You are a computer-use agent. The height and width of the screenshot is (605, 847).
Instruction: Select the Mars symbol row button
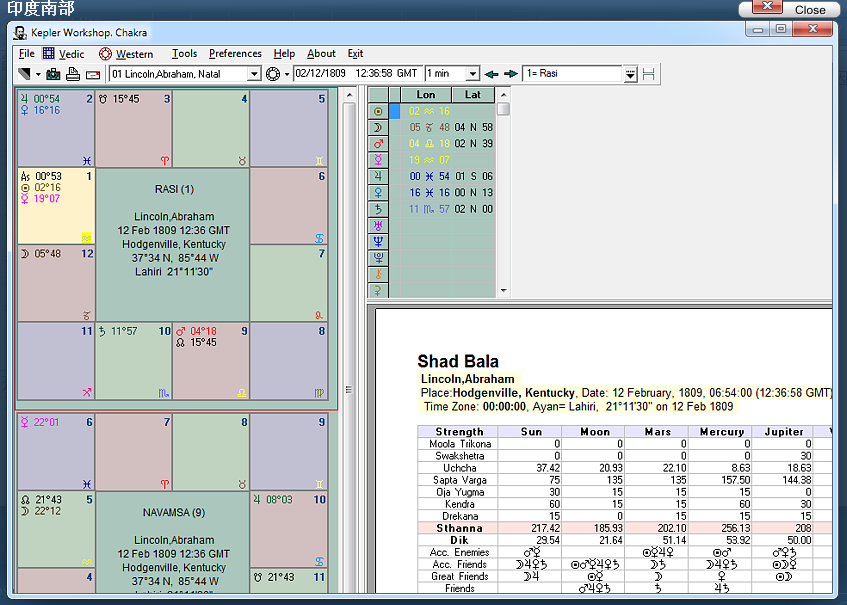tap(378, 144)
